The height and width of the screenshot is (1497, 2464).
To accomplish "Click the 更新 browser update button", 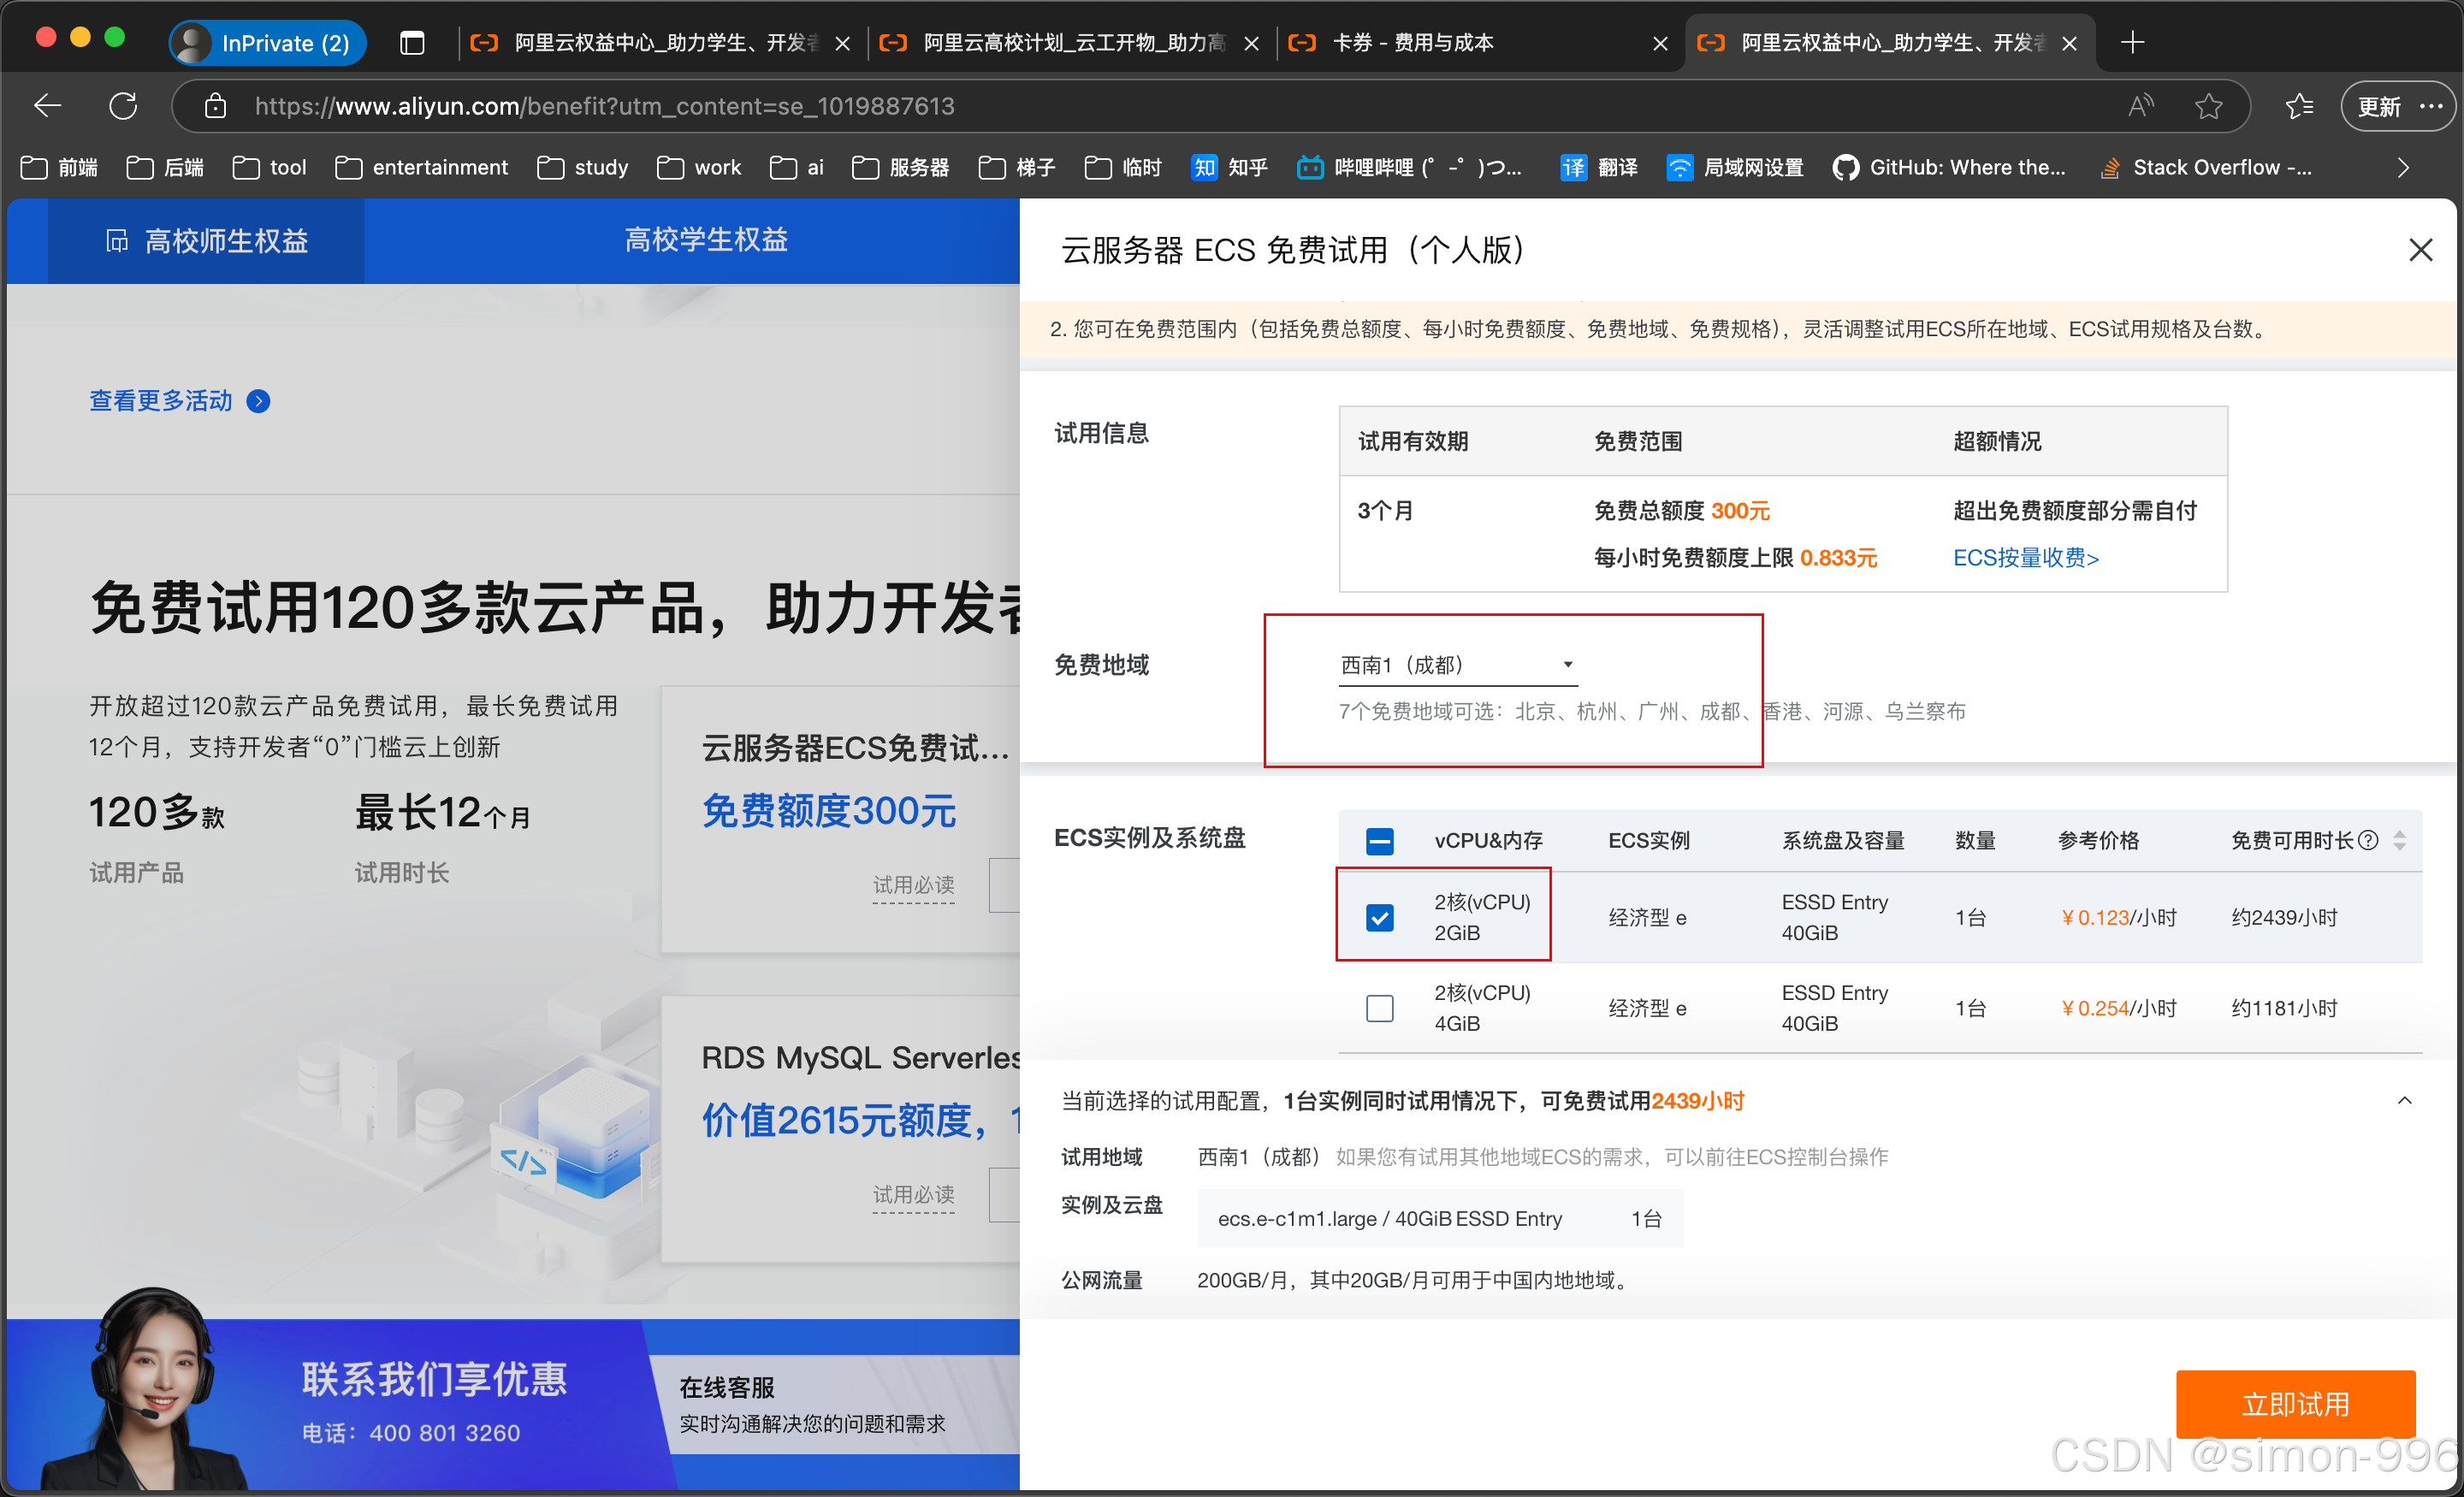I will pyautogui.click(x=2399, y=106).
